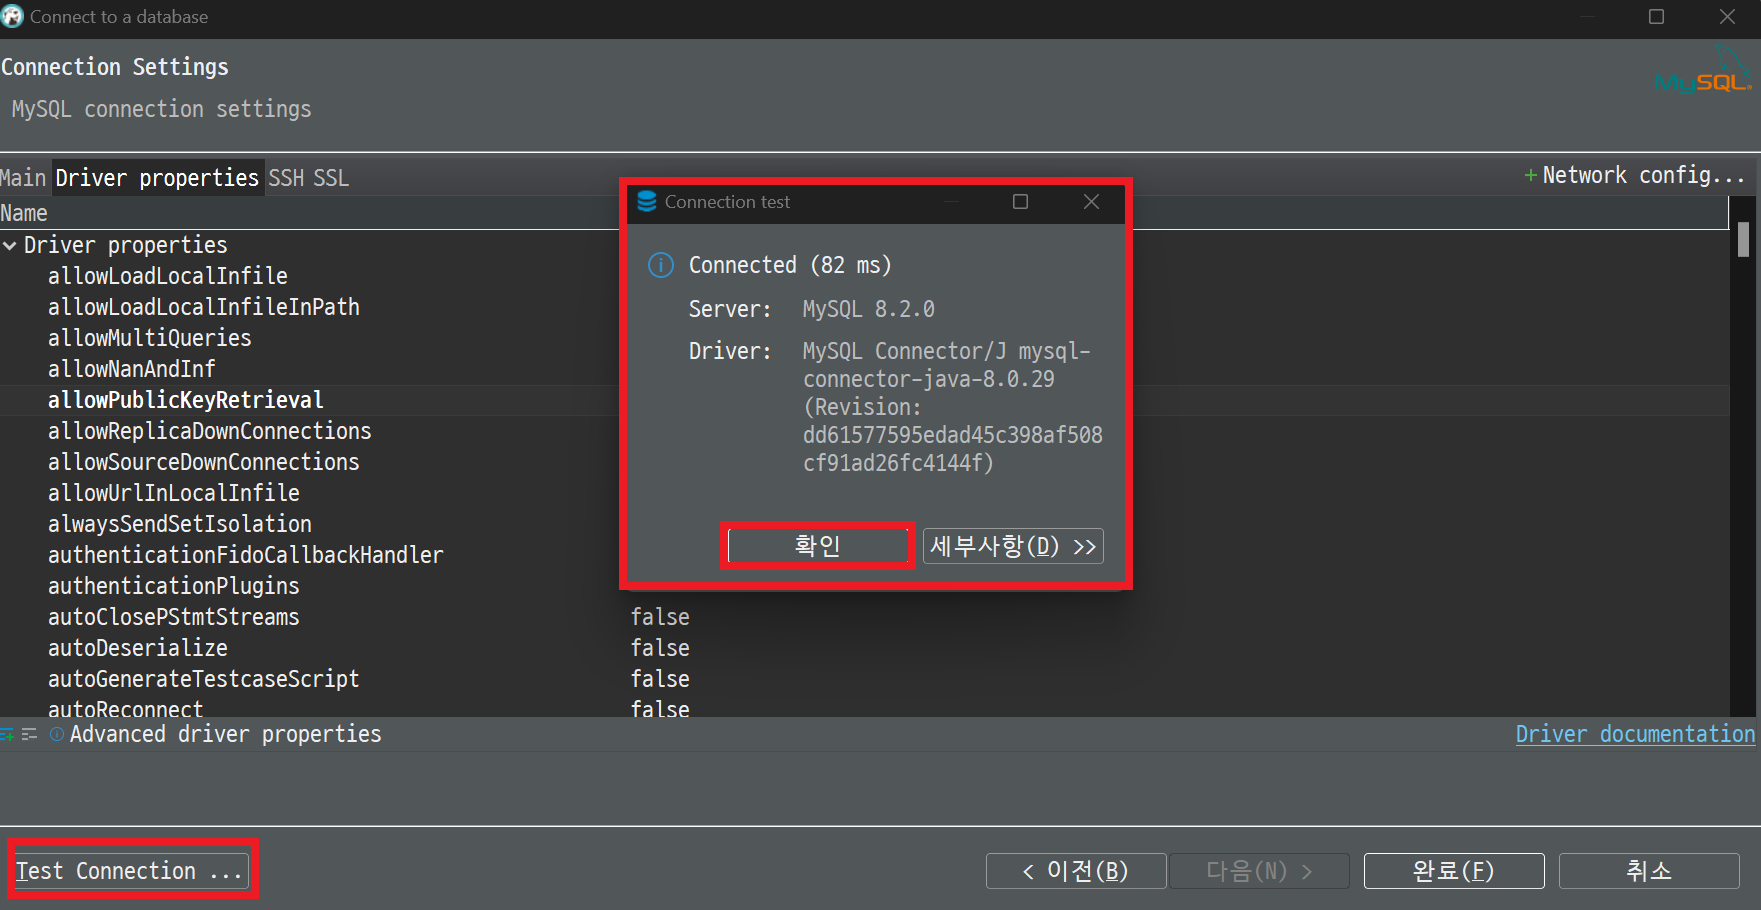Maximize the Connect to a database window
The width and height of the screenshot is (1761, 910).
point(1657,17)
